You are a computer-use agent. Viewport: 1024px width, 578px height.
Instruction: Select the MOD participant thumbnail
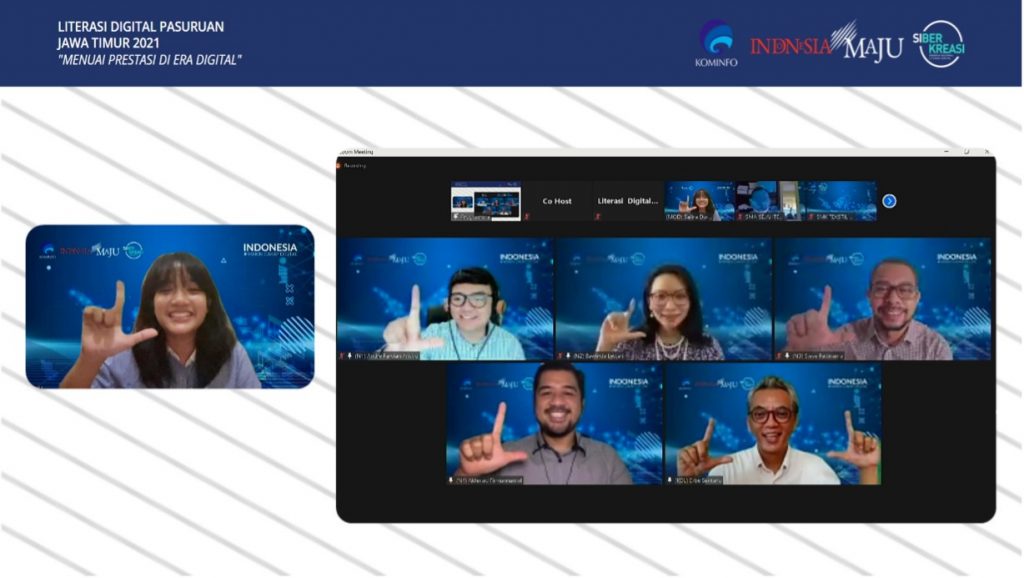(700, 201)
